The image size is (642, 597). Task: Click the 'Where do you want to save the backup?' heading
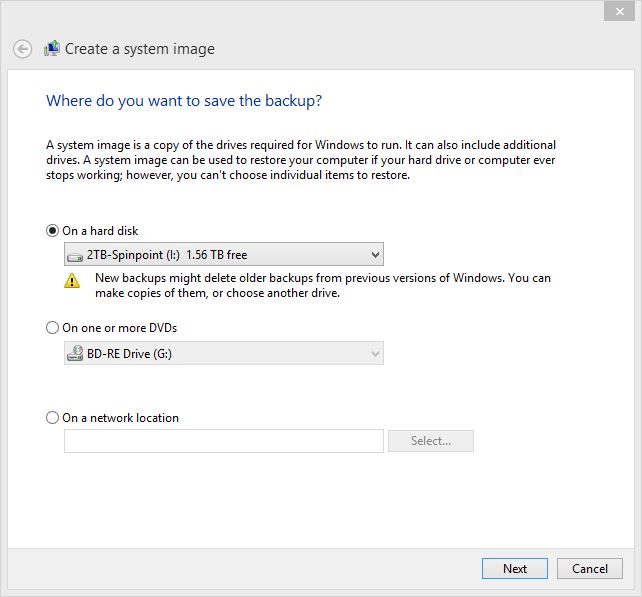[184, 101]
